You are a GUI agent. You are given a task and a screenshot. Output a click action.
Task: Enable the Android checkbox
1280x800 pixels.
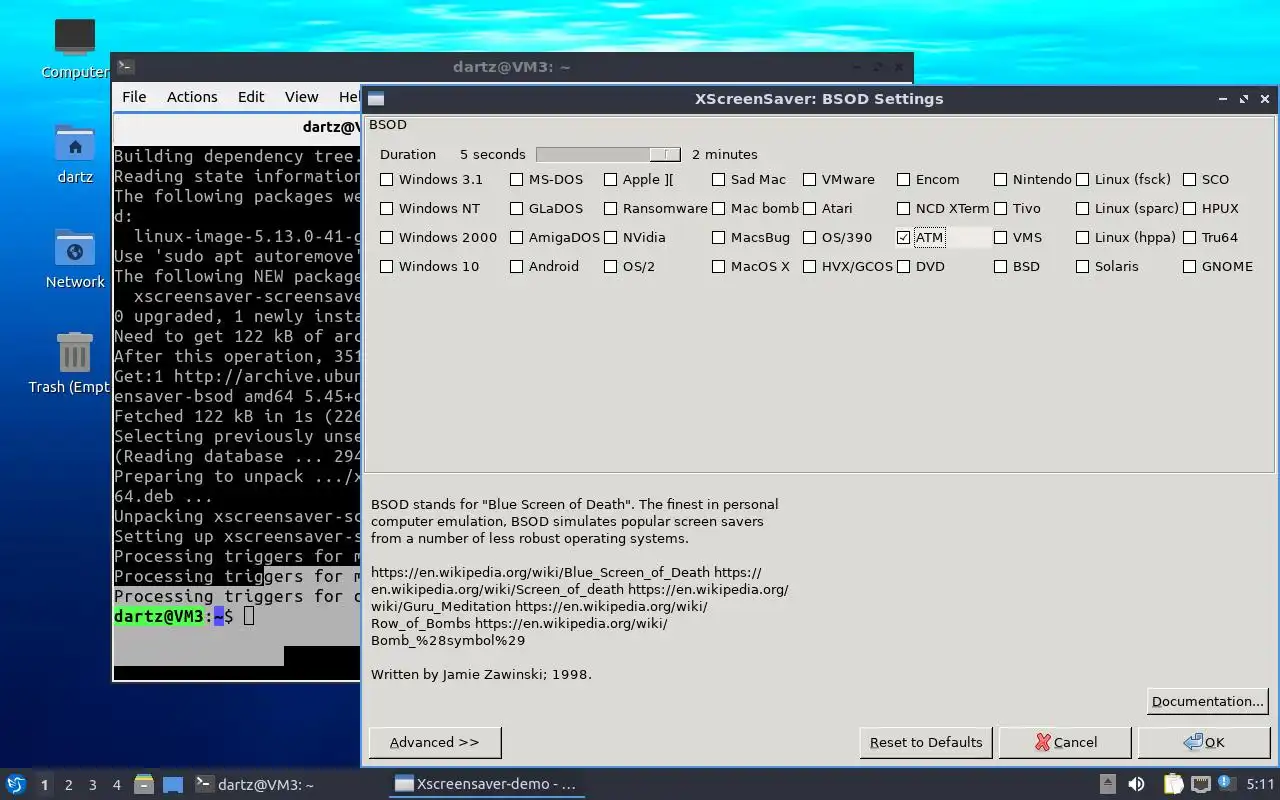click(516, 267)
